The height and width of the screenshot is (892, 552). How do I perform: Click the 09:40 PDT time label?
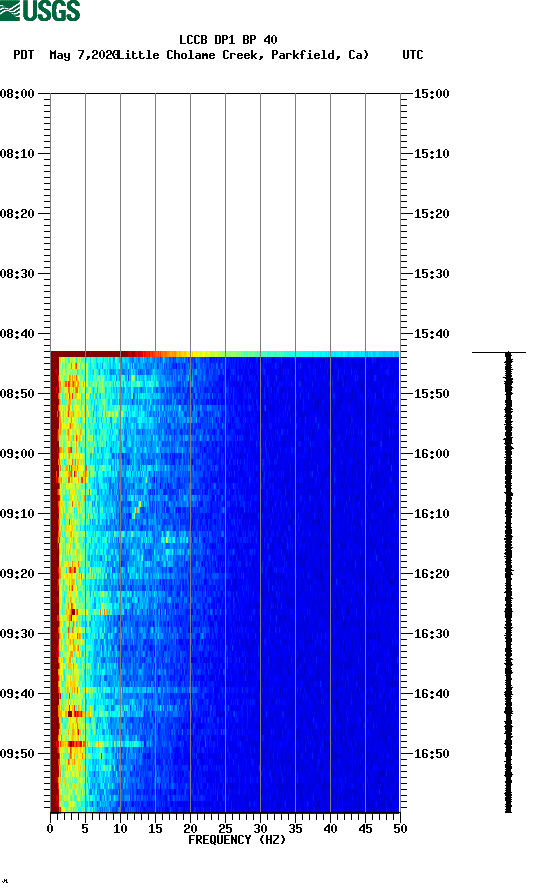click(x=18, y=694)
